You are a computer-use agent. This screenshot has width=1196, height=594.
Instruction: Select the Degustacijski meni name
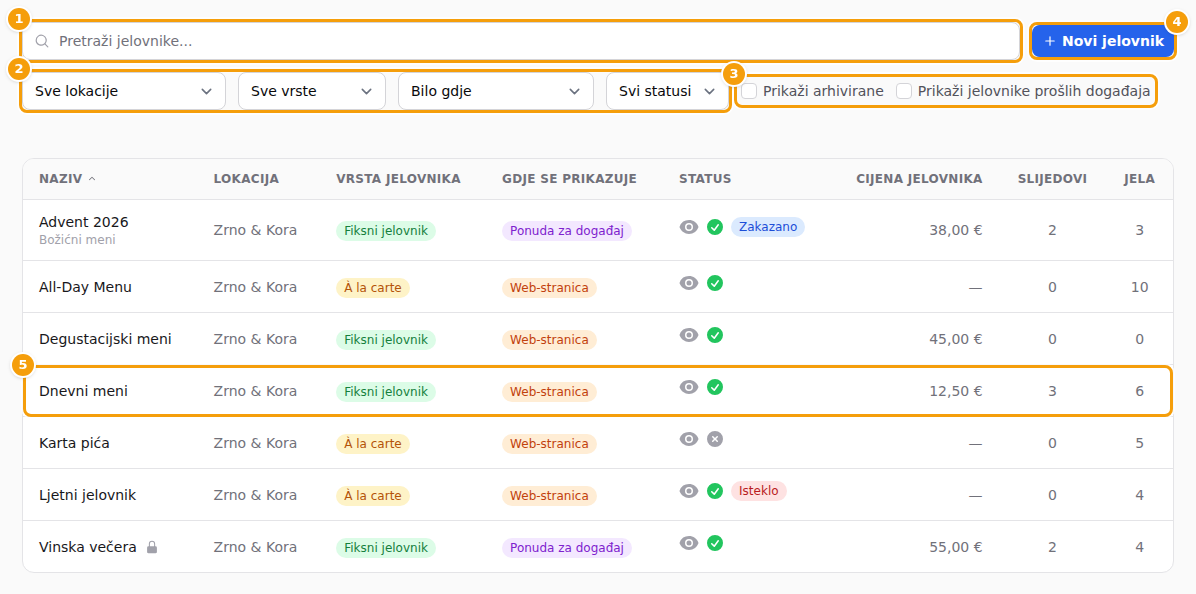click(x=105, y=339)
